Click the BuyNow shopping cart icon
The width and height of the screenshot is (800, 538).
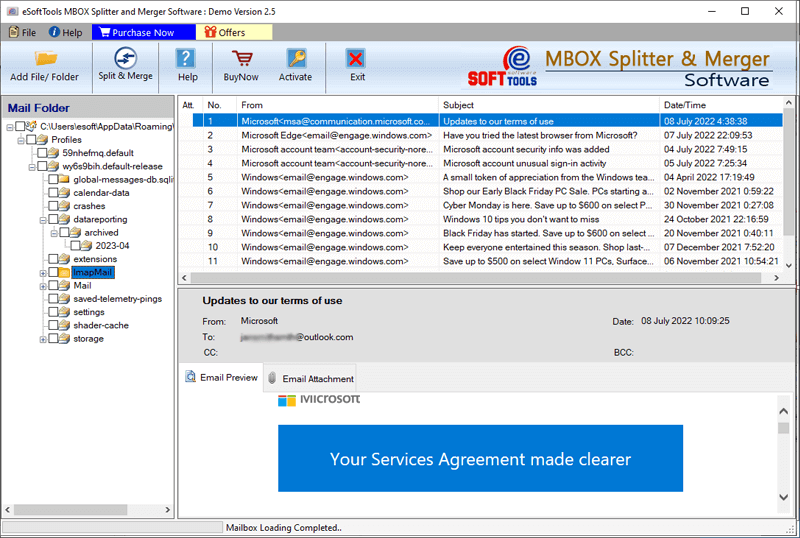(242, 58)
